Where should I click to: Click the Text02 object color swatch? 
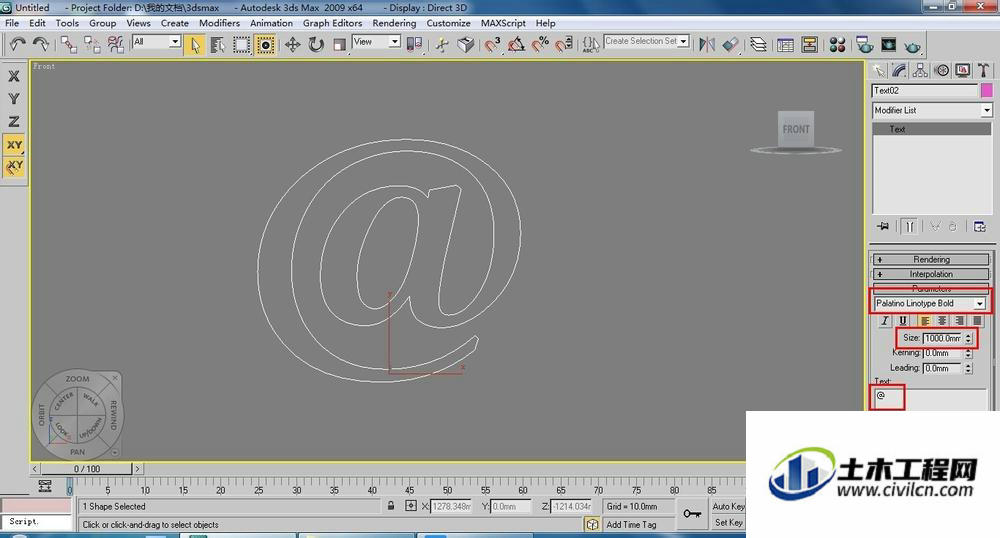(x=987, y=91)
